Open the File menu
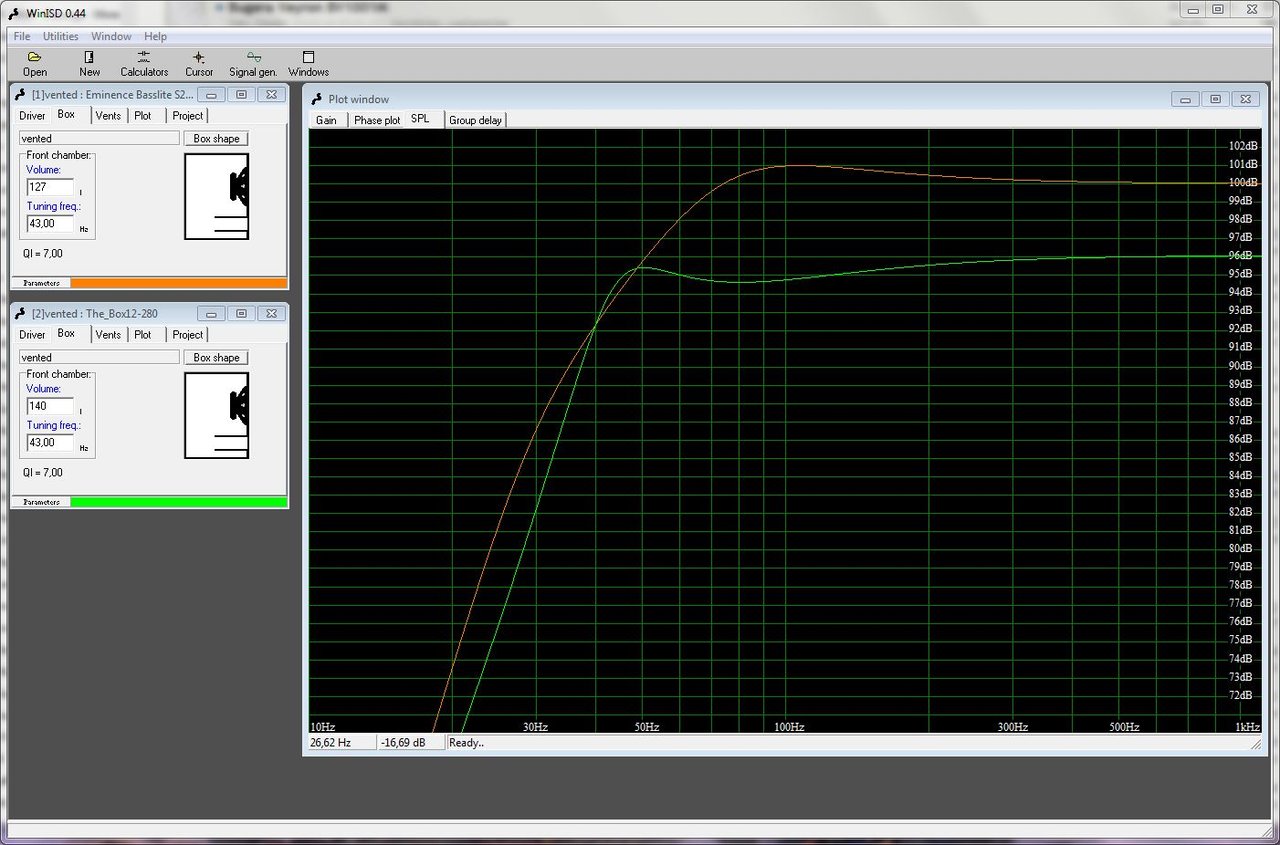This screenshot has height=845, width=1280. 22,36
